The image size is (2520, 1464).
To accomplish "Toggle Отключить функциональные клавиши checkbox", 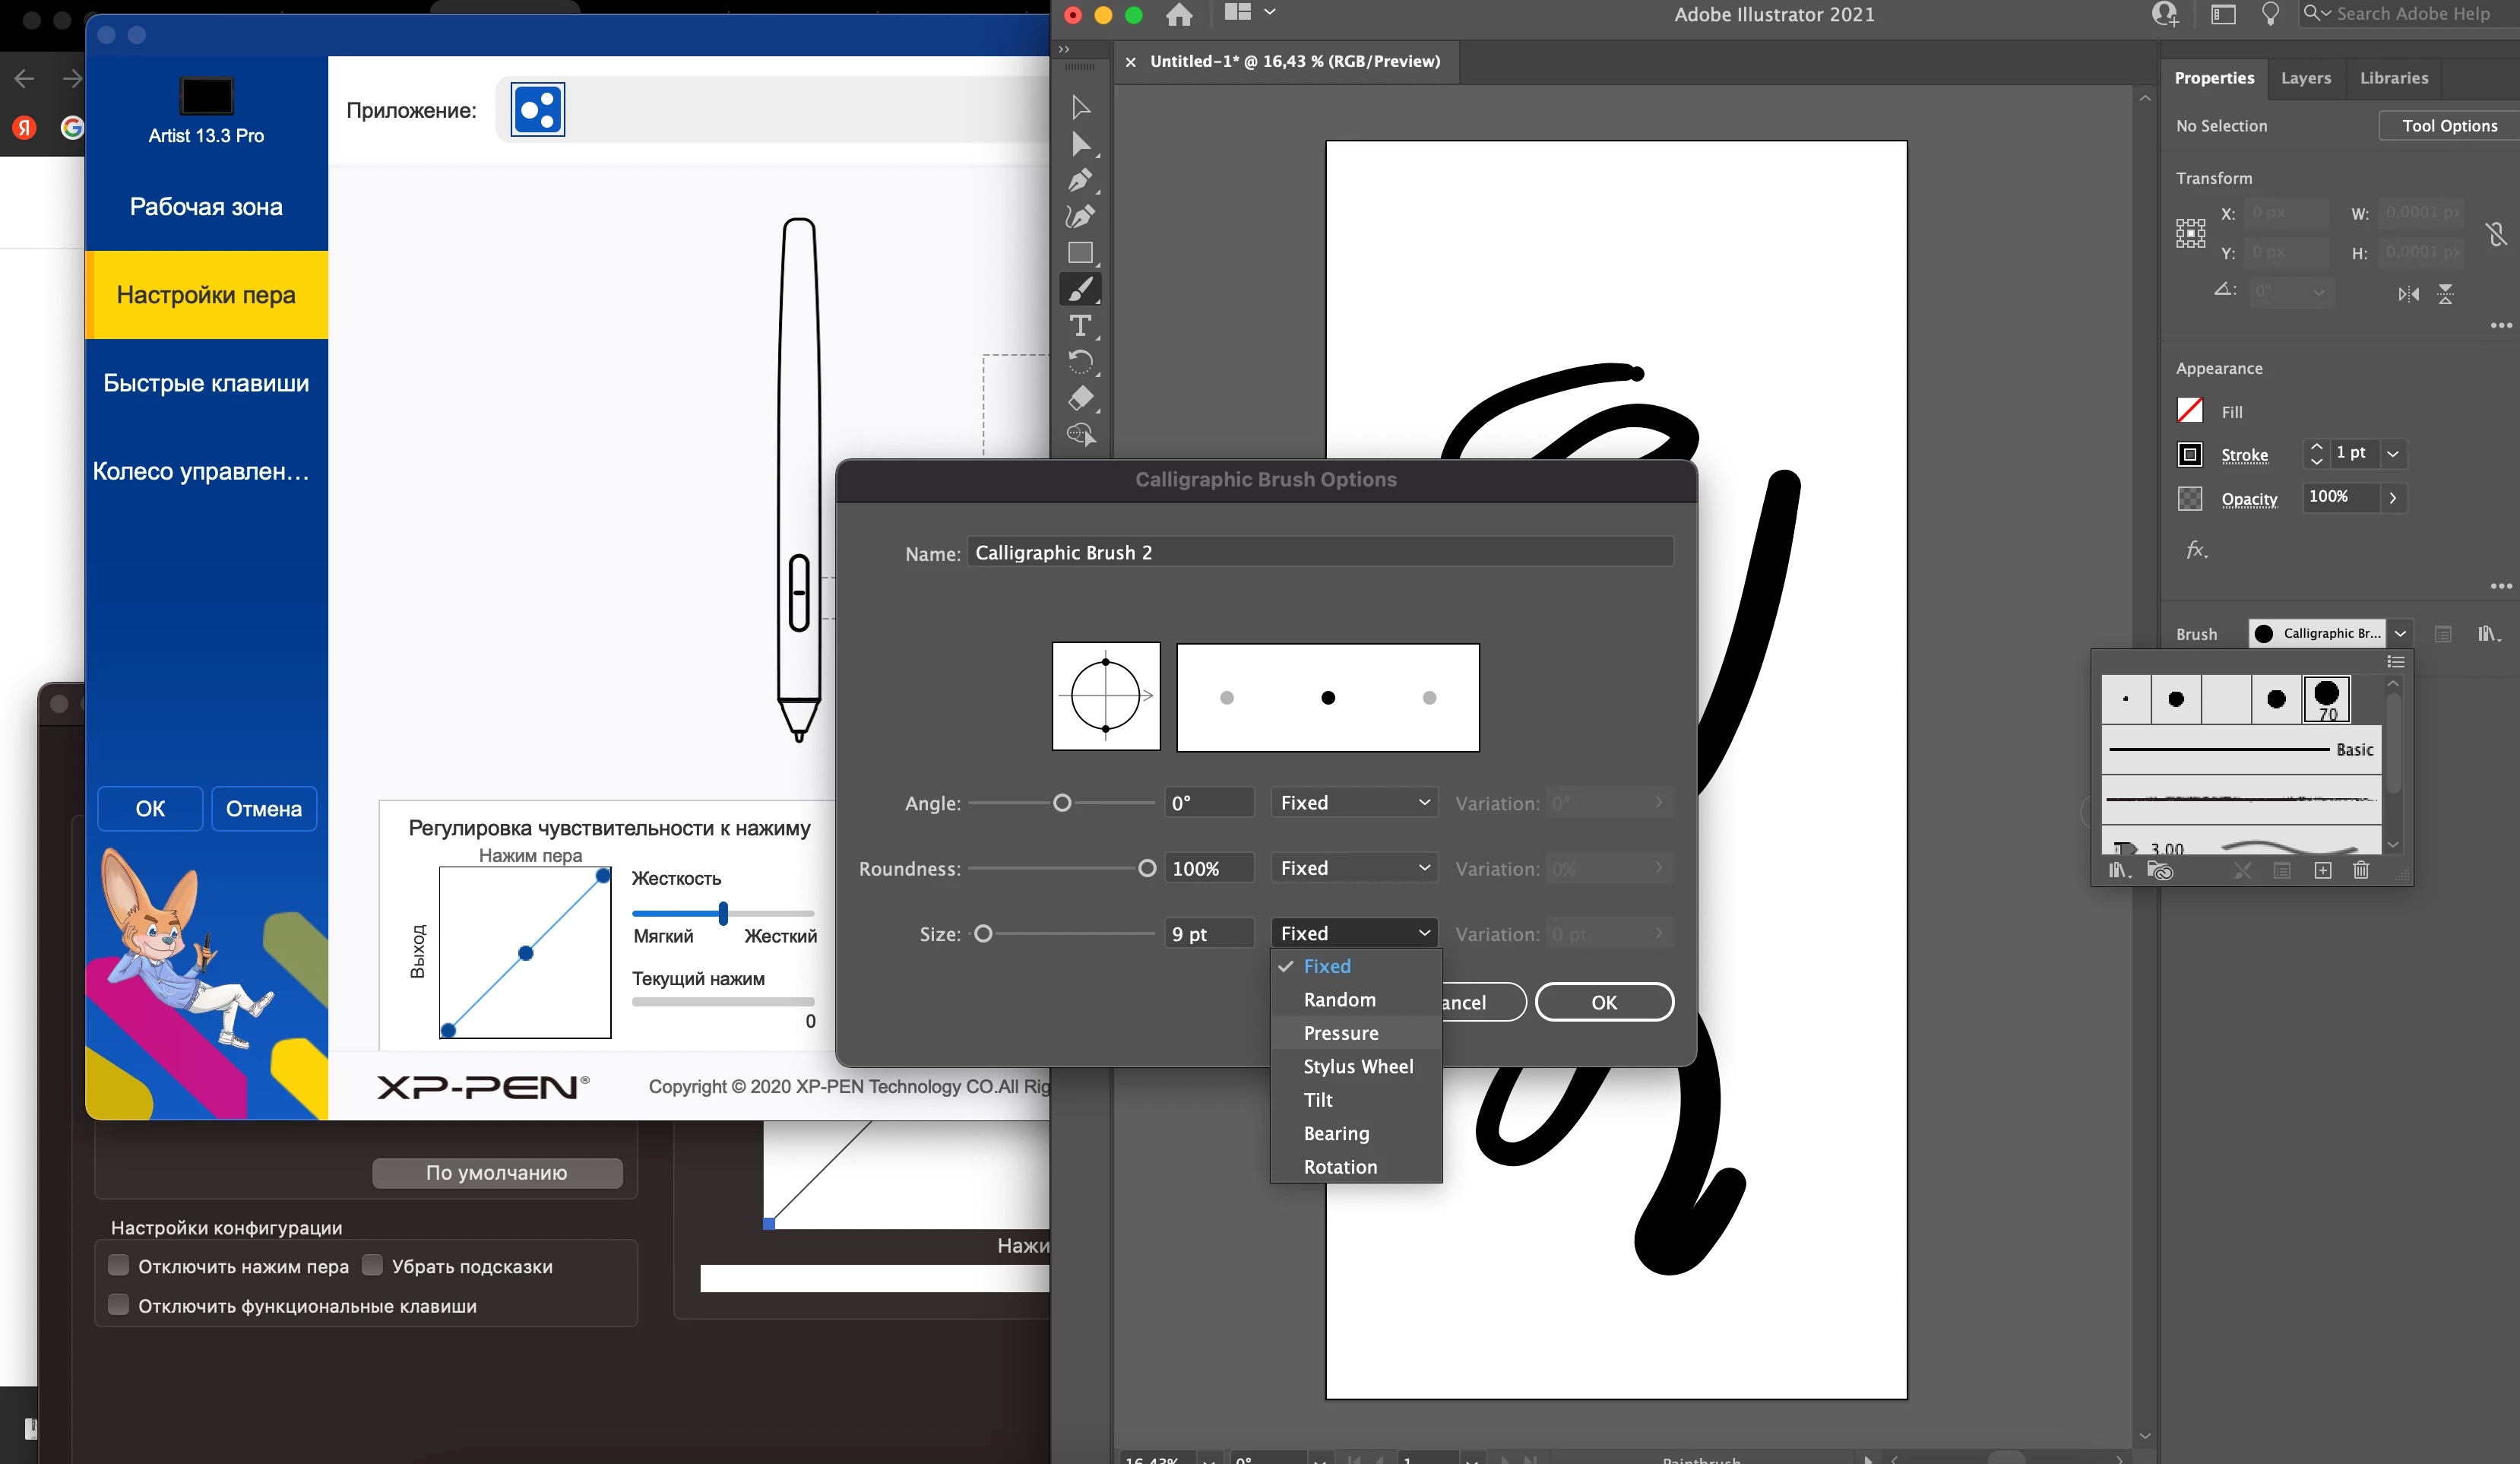I will (118, 1305).
